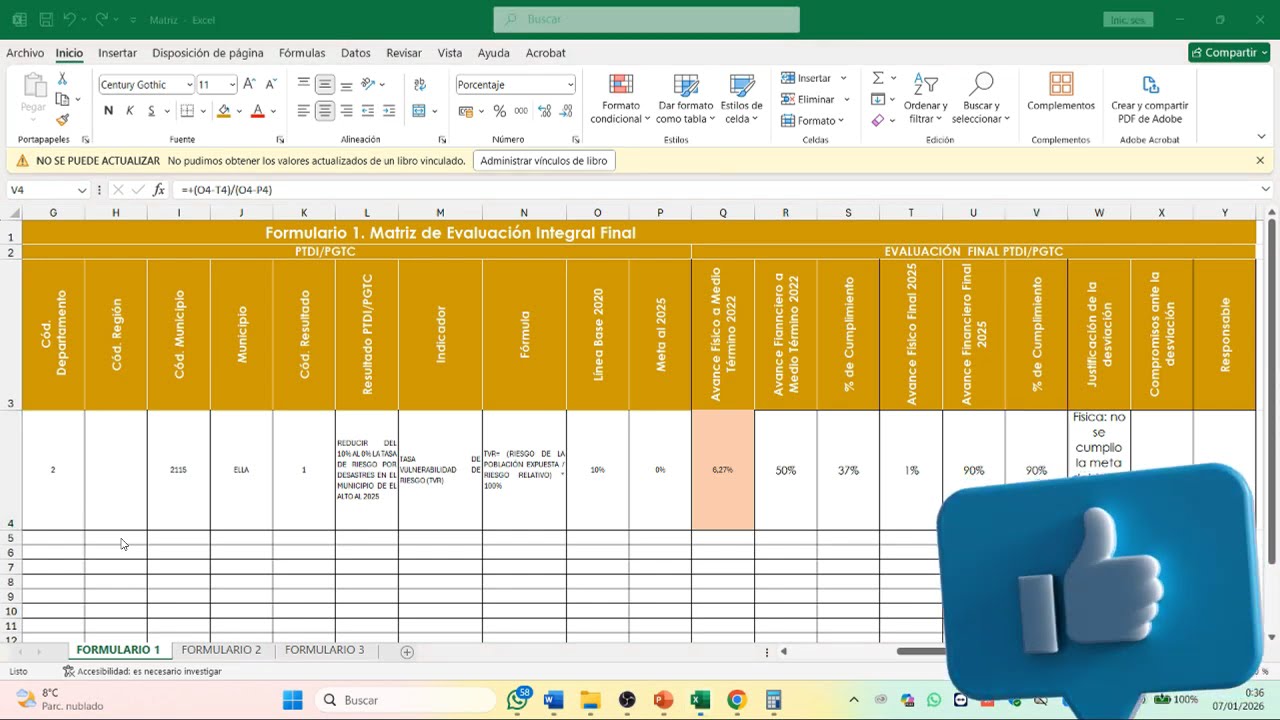The width and height of the screenshot is (1280, 720).
Task: Select the Format Painter brush
Action: (62, 119)
